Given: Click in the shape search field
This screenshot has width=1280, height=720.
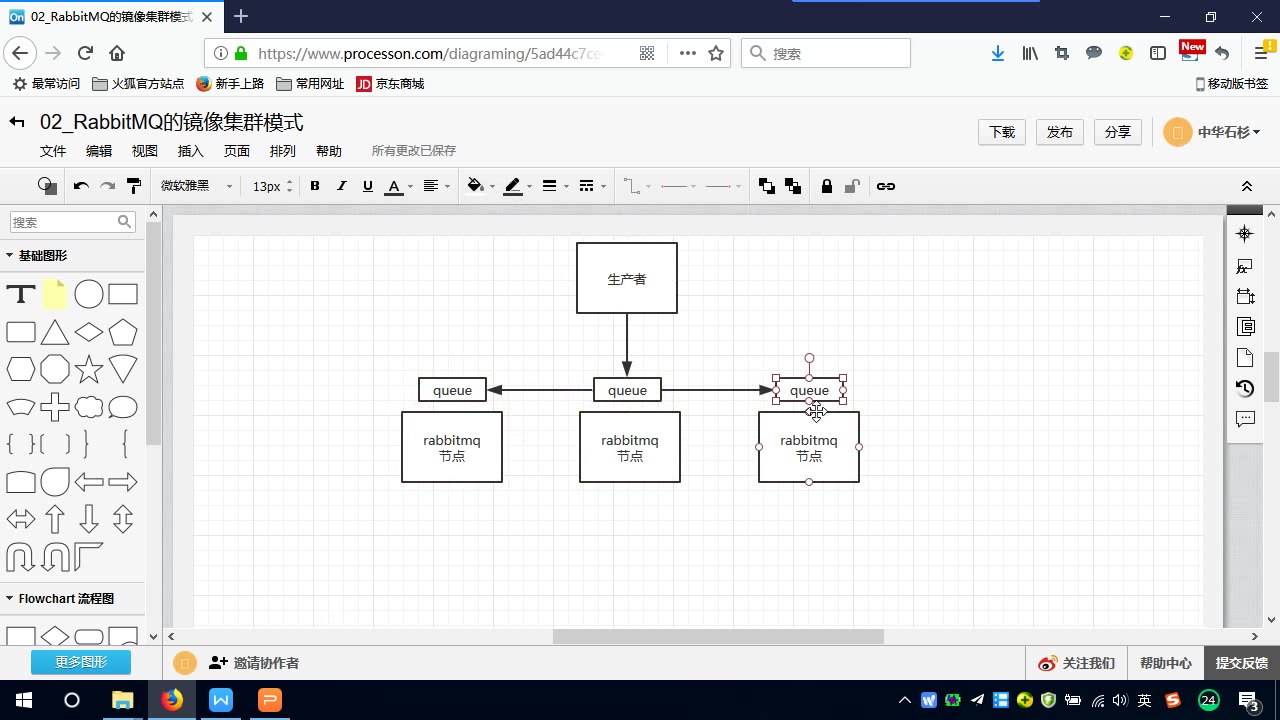Looking at the screenshot, I should [72, 222].
